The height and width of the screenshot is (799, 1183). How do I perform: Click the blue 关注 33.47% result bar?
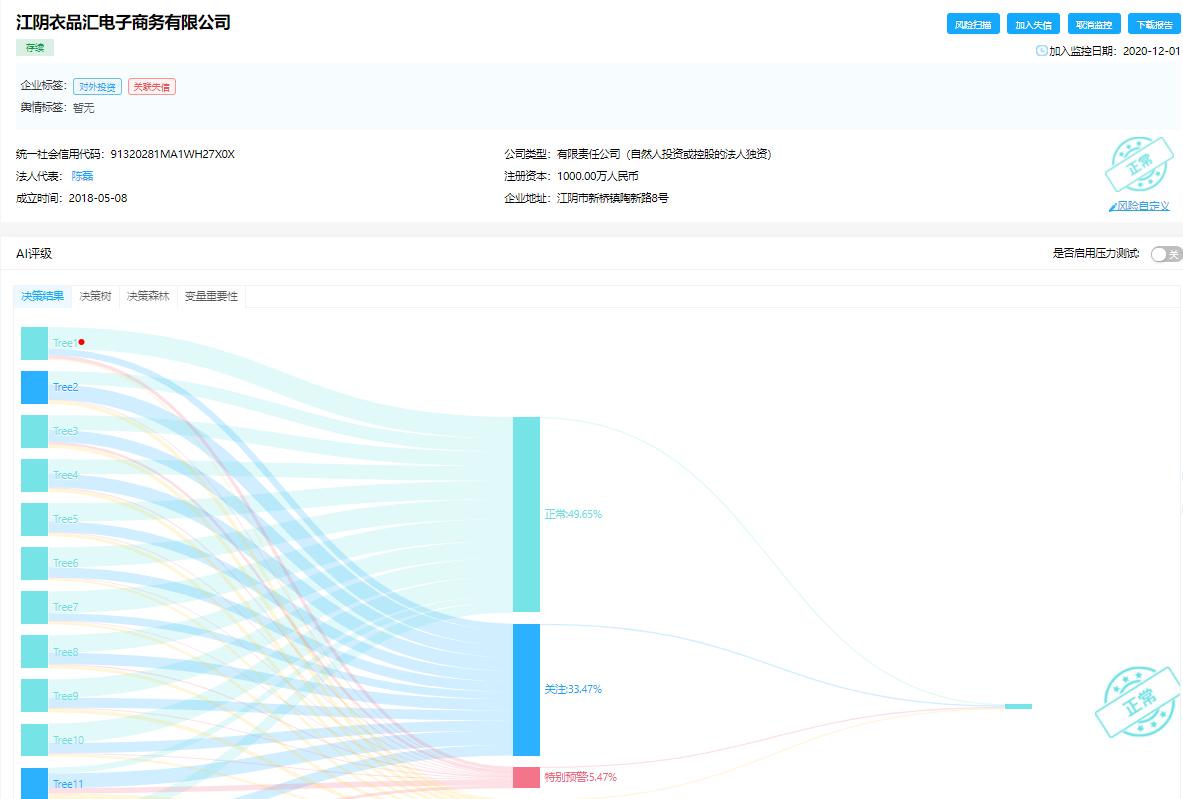527,690
